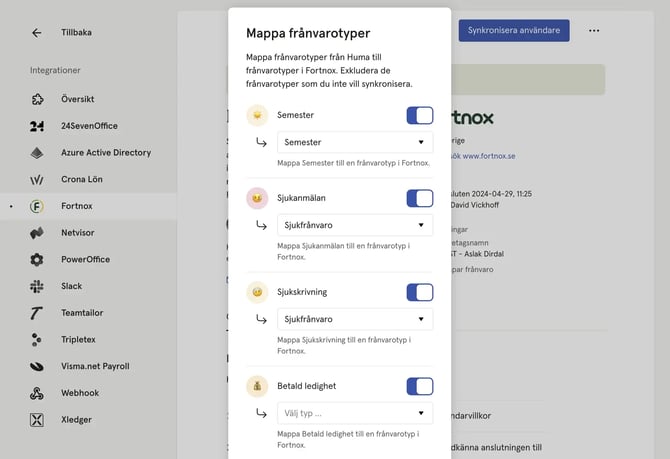Click the Slack hashtag logo icon
This screenshot has width=670, height=459.
(37, 286)
